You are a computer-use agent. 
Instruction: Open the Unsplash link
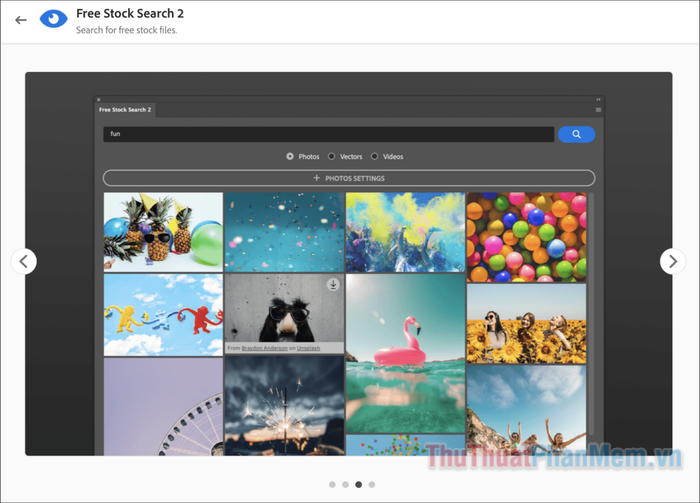(x=308, y=348)
